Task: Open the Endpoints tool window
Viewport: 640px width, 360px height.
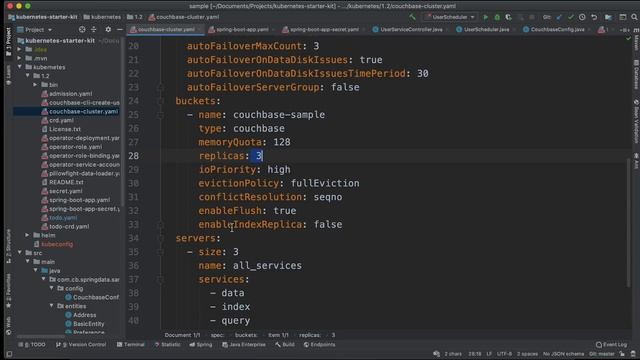Action: pos(319,344)
